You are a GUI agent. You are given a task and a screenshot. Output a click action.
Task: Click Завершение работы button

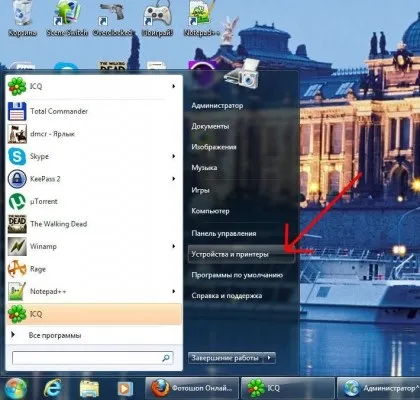(x=226, y=358)
